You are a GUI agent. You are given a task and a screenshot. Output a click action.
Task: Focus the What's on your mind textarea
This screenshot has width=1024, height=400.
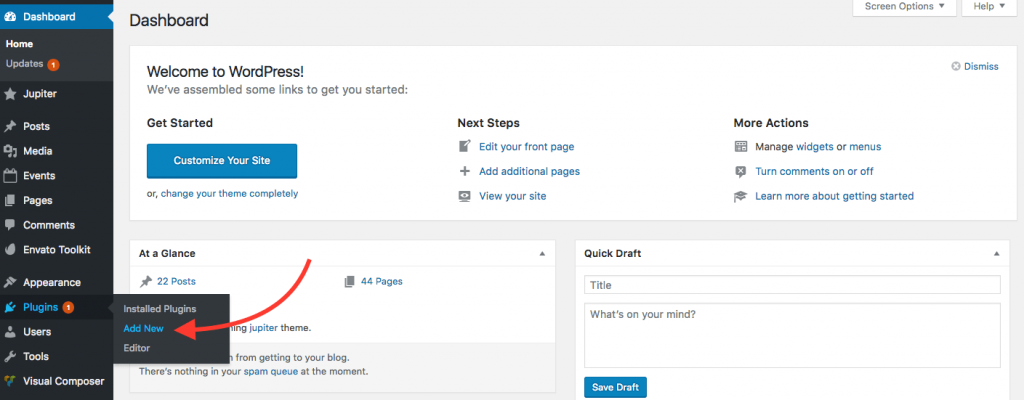point(792,335)
